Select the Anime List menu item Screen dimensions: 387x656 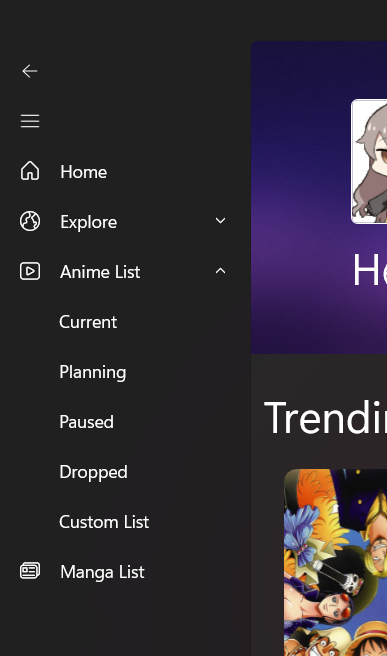point(100,272)
